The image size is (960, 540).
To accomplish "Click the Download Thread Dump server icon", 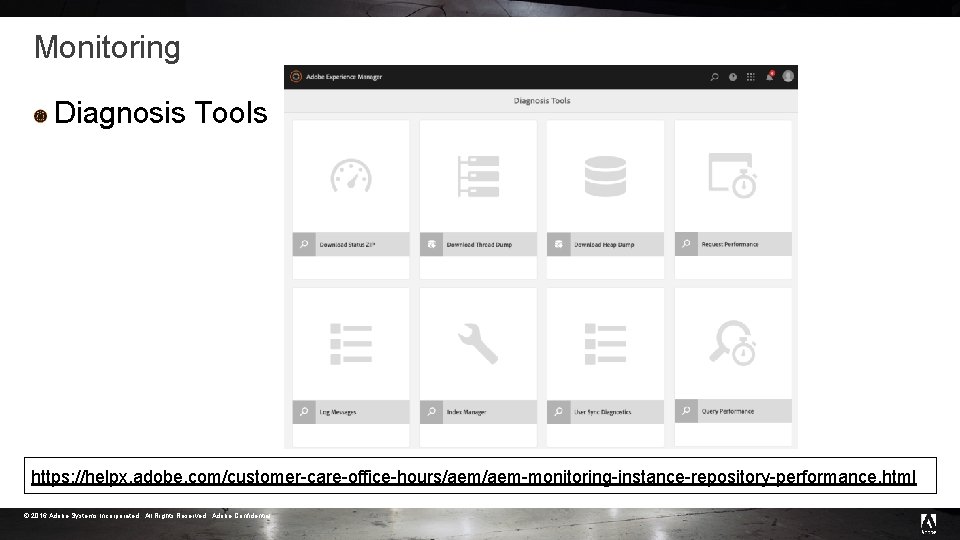I will click(478, 176).
